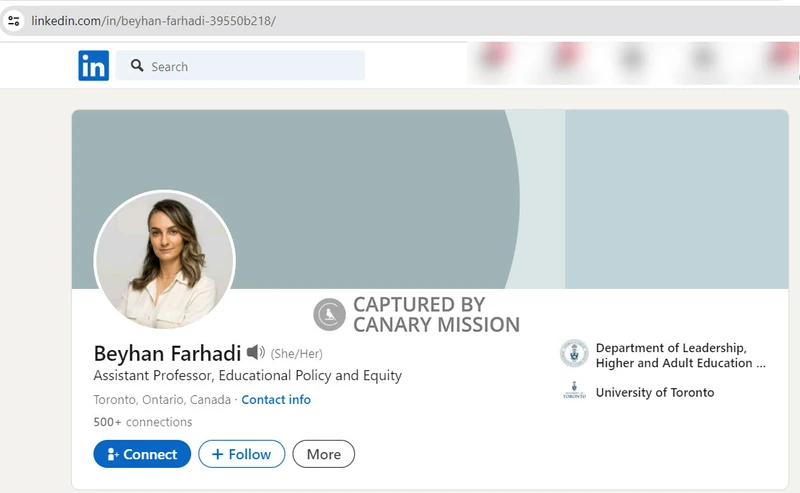
Task: Click the magnifying glass search icon
Action: 137,65
